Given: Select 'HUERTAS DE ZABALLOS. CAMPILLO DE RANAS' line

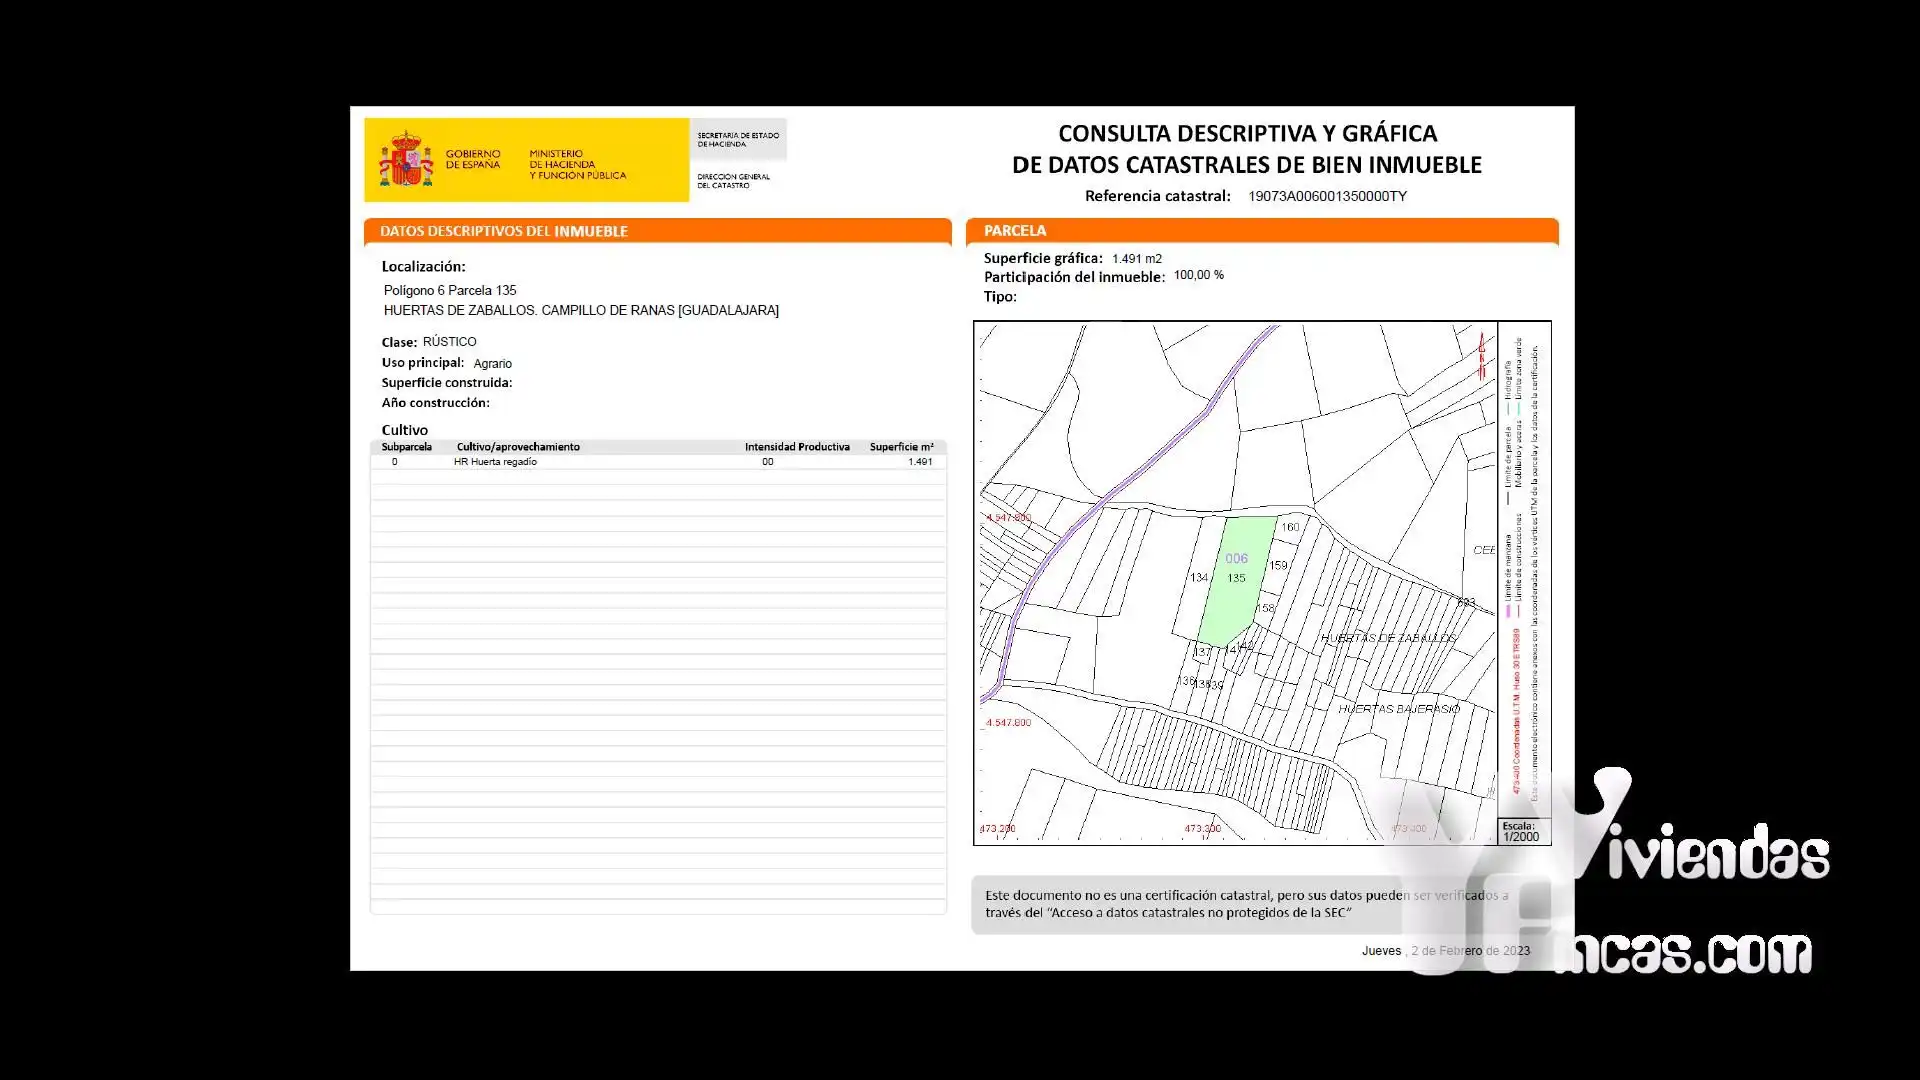Looking at the screenshot, I should pos(581,310).
